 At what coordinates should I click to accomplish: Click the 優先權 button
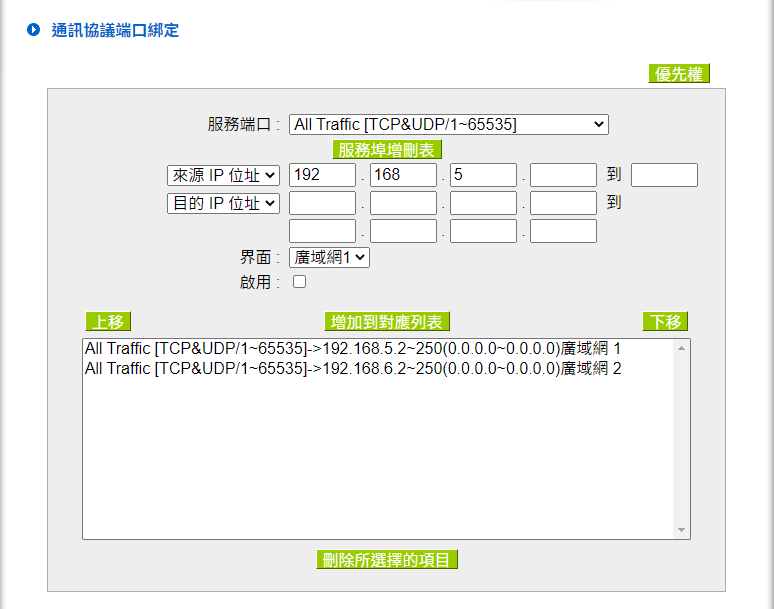[679, 74]
